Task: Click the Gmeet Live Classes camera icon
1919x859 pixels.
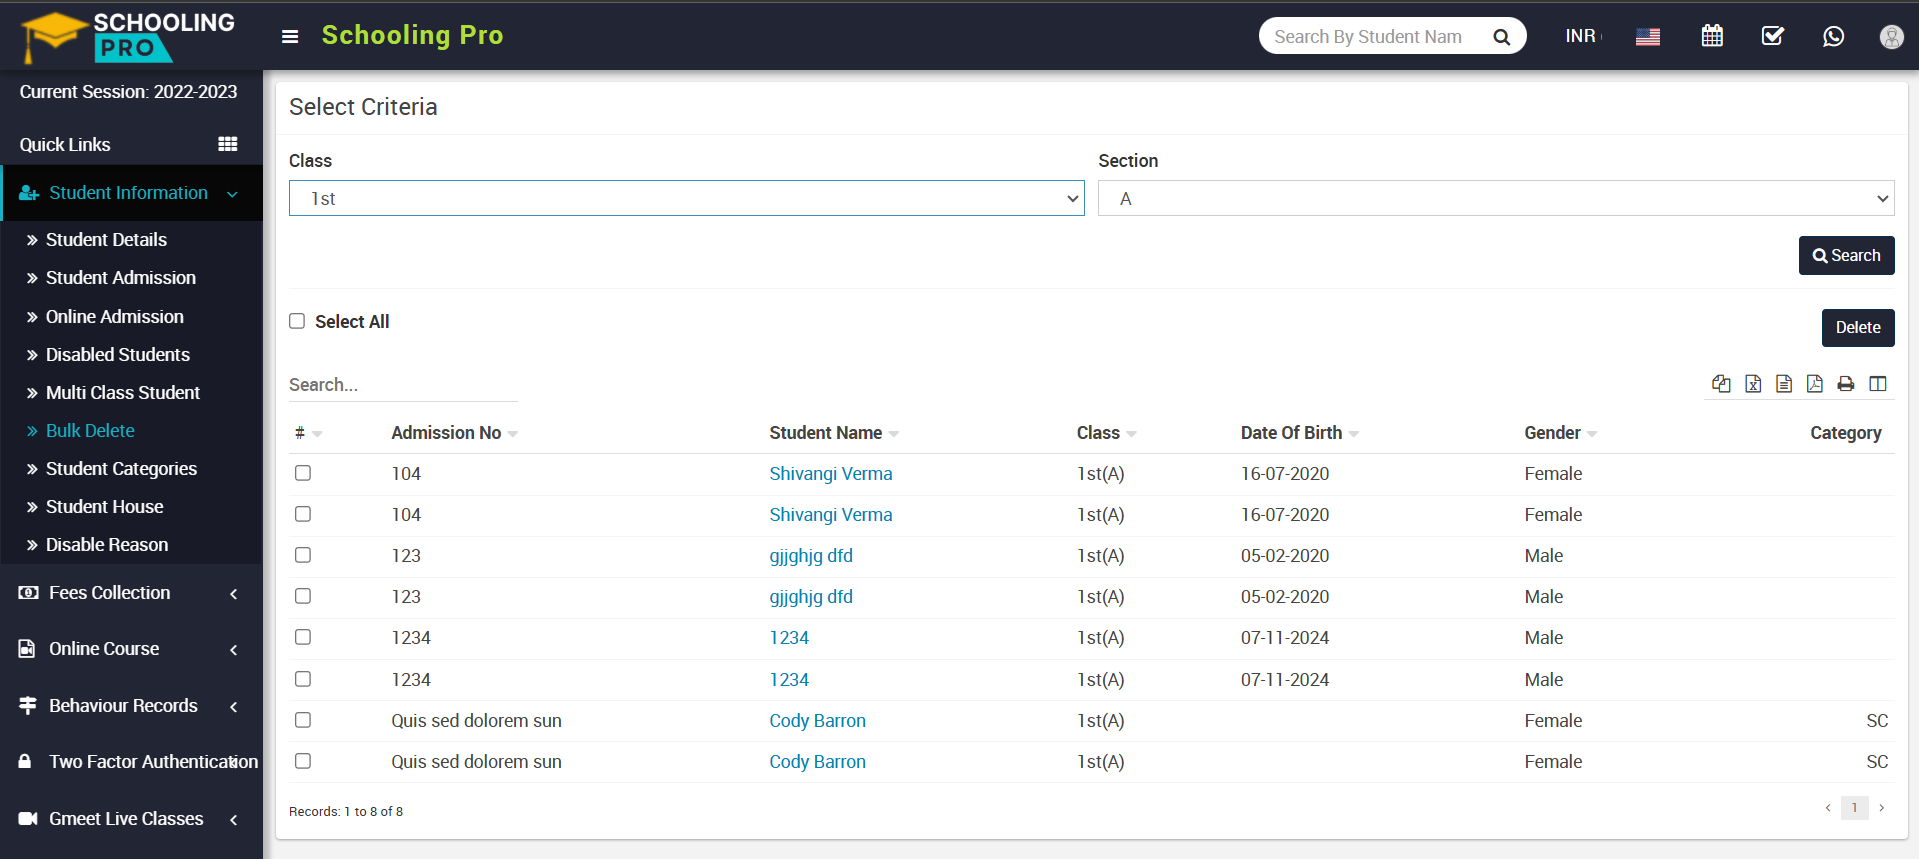Action: tap(28, 819)
